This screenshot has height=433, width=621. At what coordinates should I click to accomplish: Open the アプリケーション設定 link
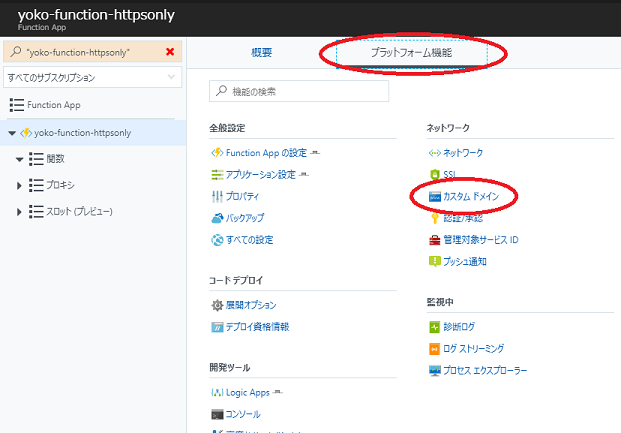[261, 175]
